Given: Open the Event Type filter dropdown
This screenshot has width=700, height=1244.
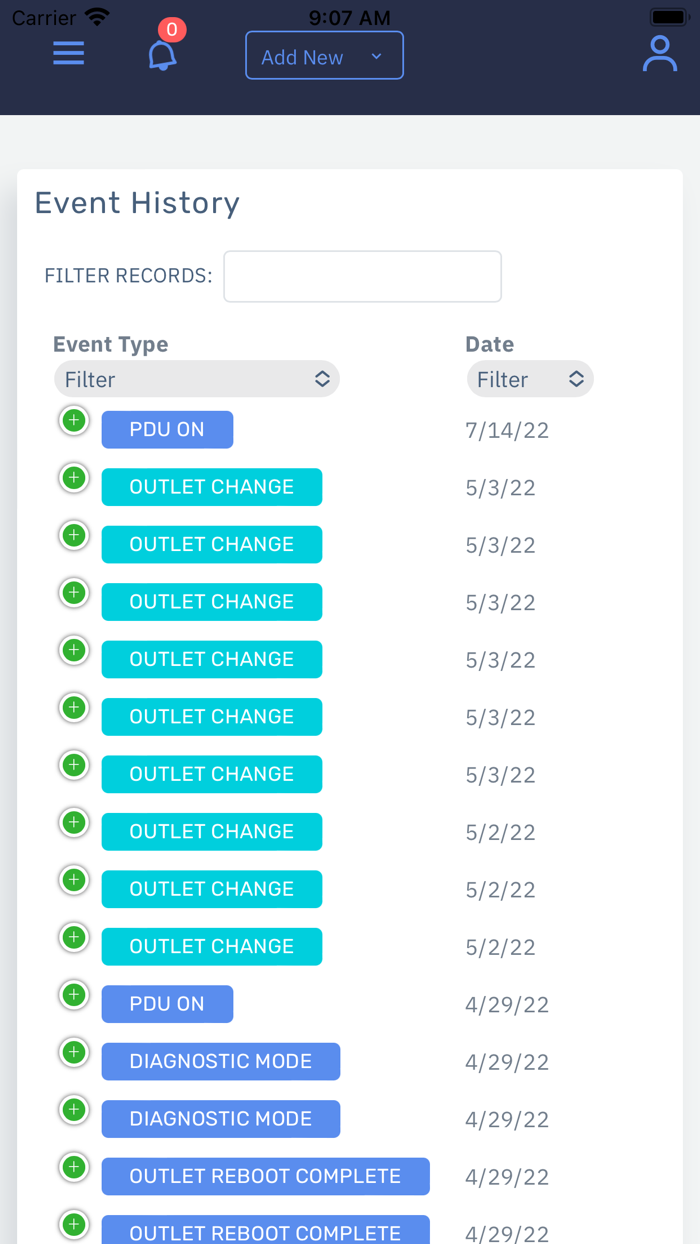Looking at the screenshot, I should point(196,379).
